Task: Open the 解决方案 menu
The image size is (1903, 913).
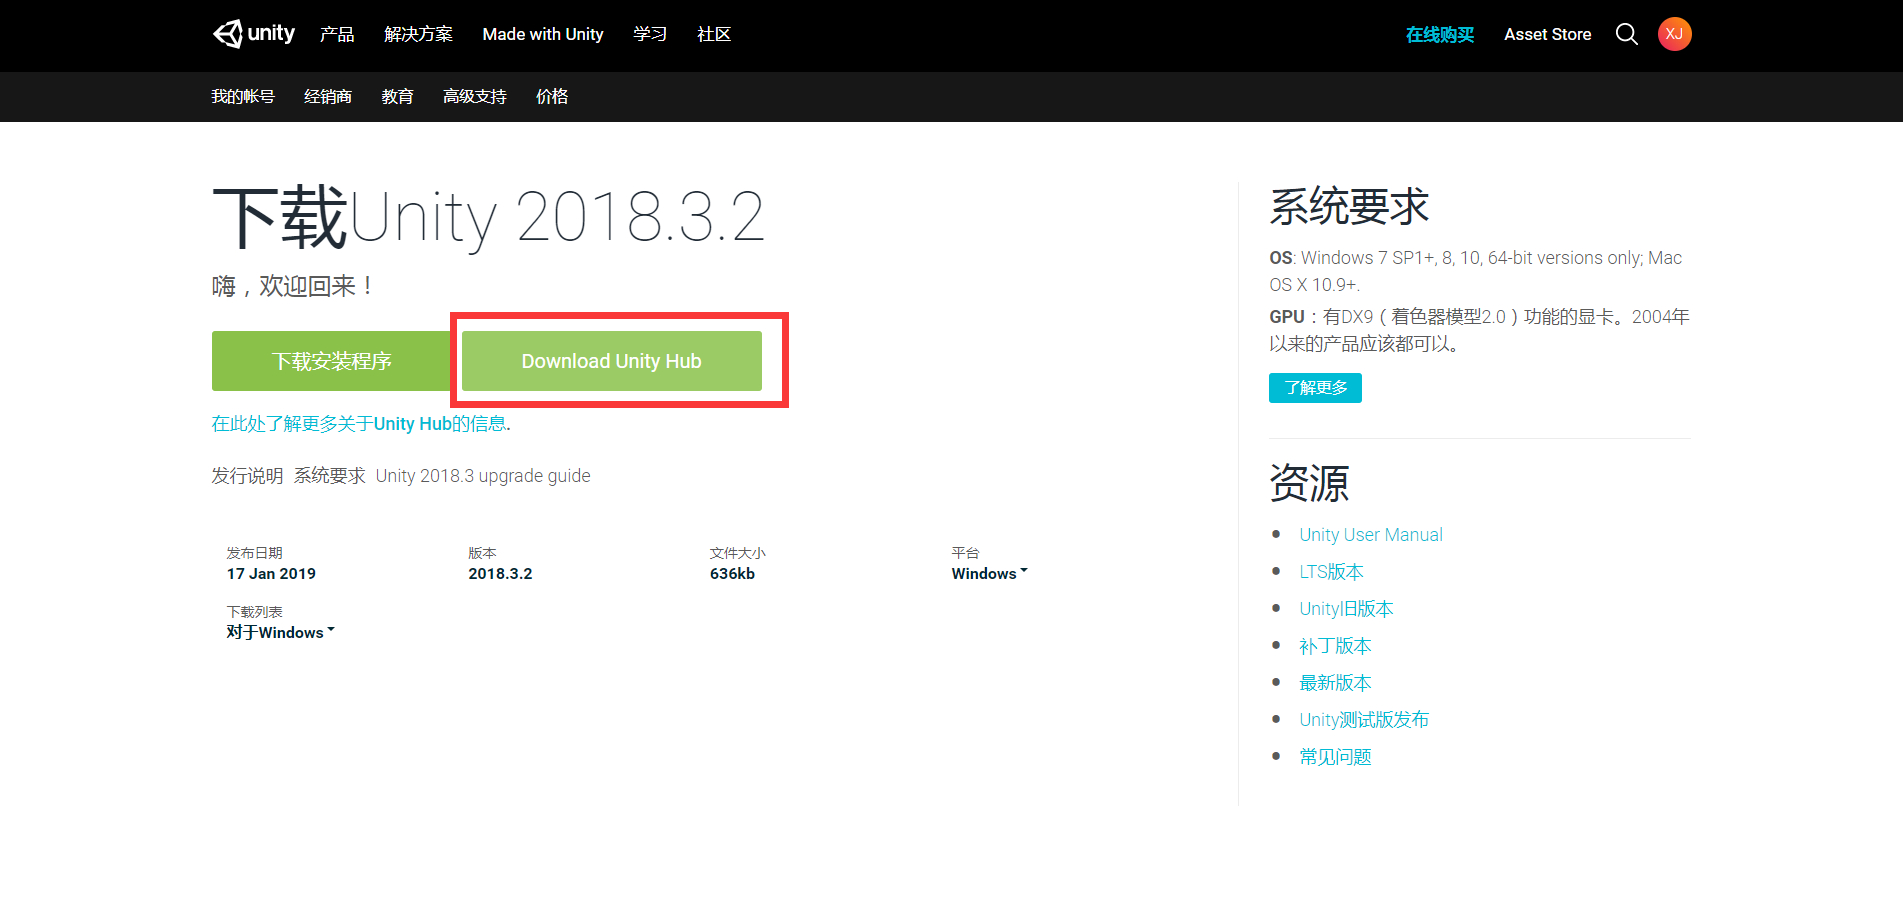Action: (x=418, y=34)
